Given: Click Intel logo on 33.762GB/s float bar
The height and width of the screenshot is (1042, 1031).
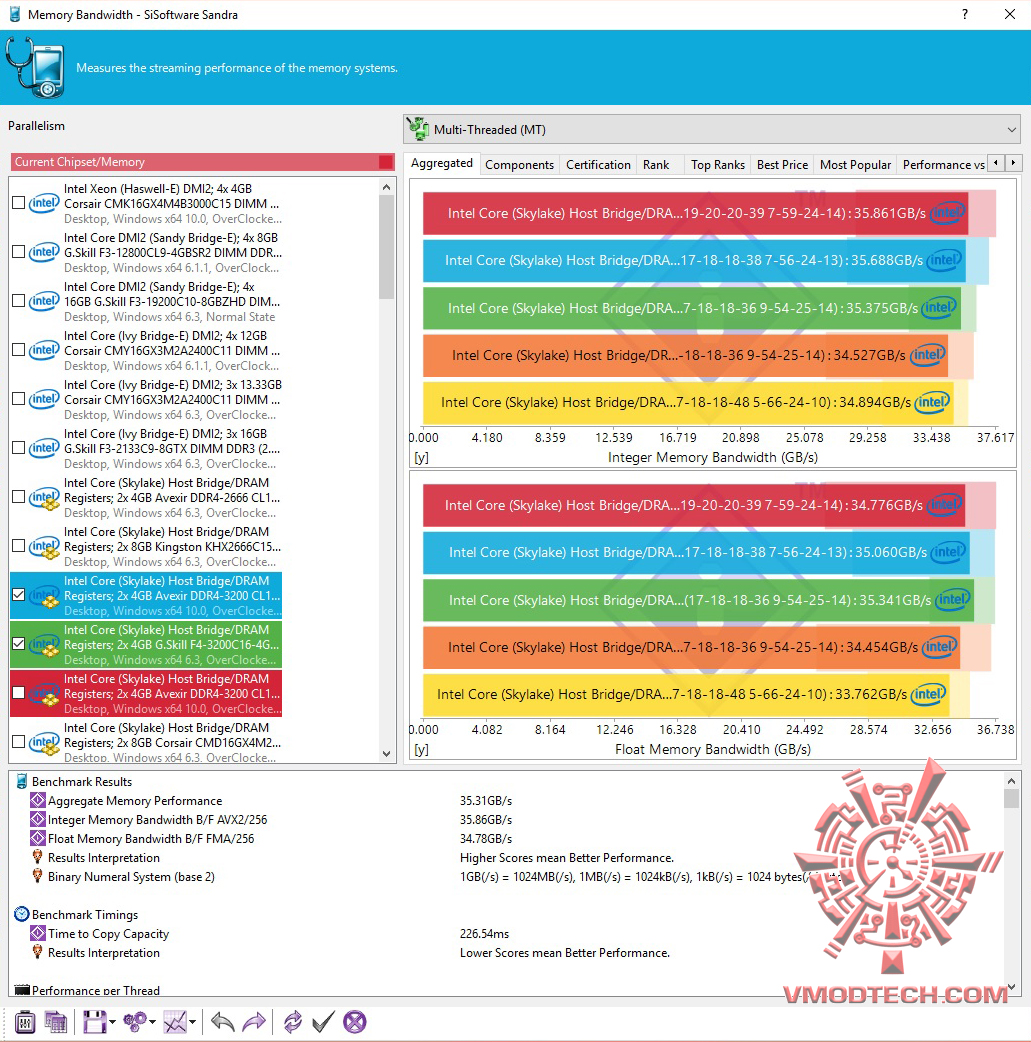Looking at the screenshot, I should point(929,694).
